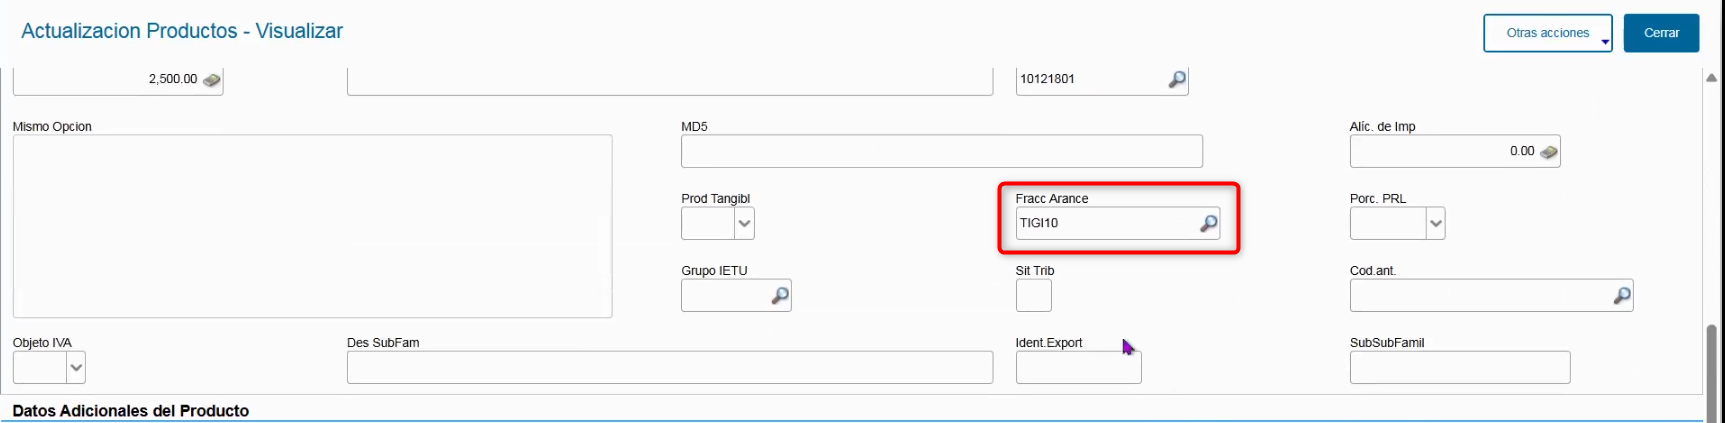Click the magnifier in the Fracc Arance field
Screen dimensions: 1725x423
tap(1208, 223)
